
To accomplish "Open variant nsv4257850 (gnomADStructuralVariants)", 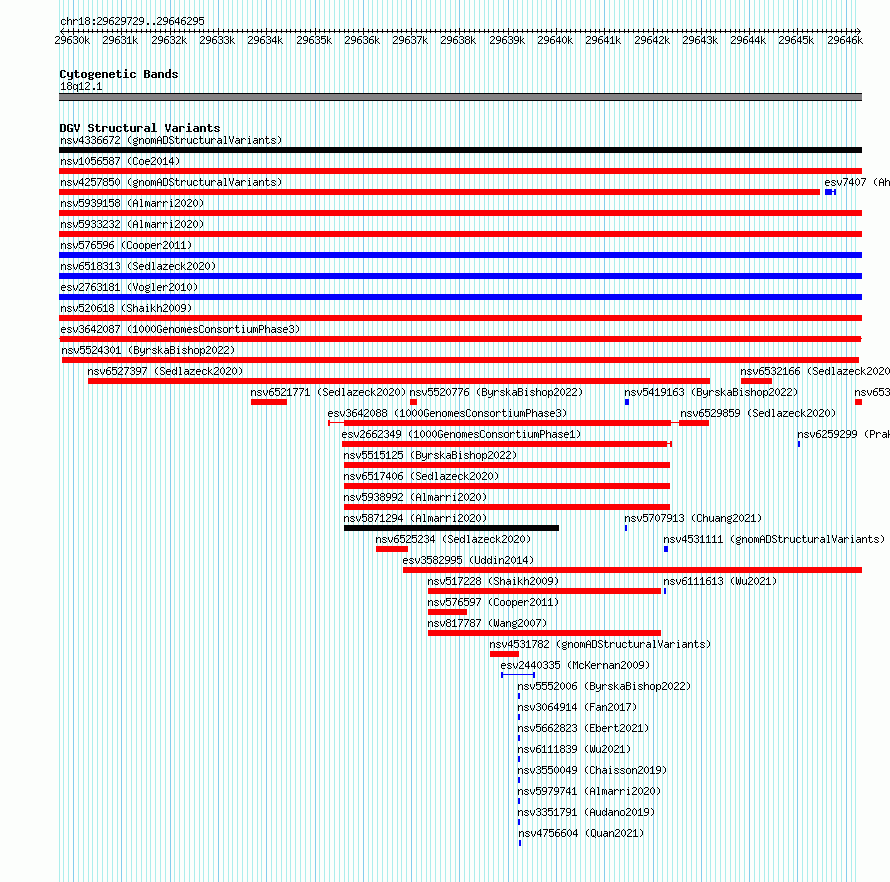I will pos(171,182).
